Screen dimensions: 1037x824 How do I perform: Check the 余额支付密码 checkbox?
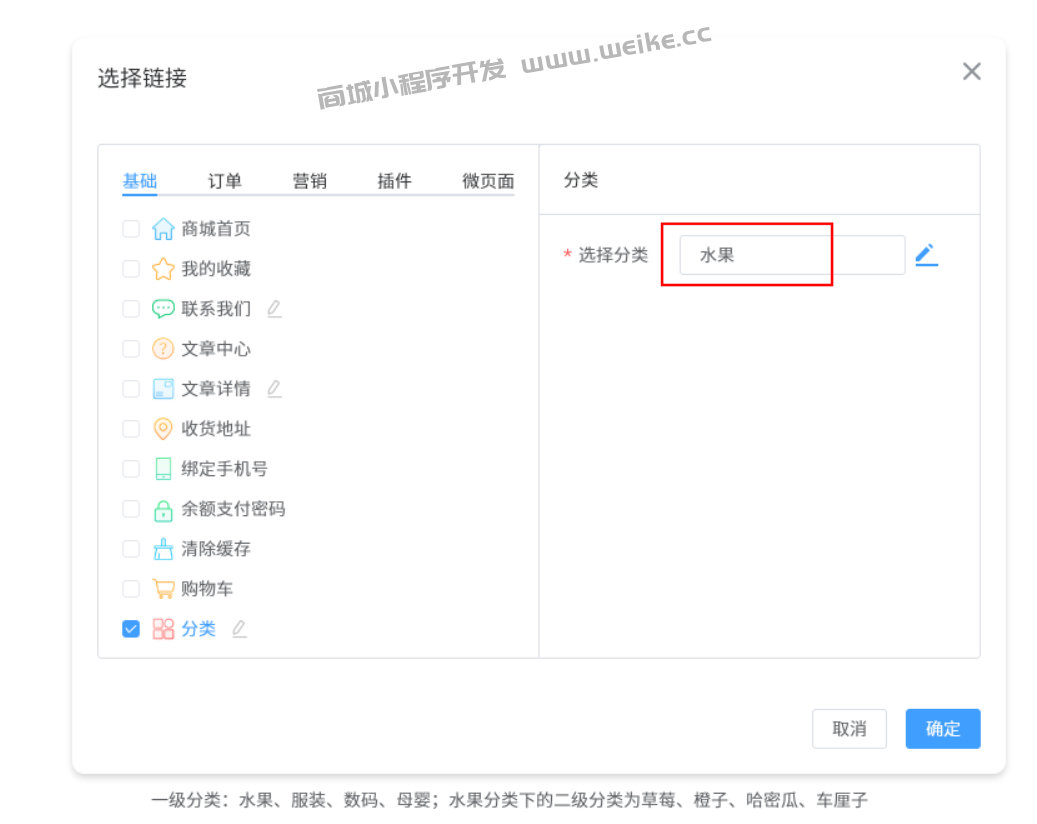pos(131,509)
